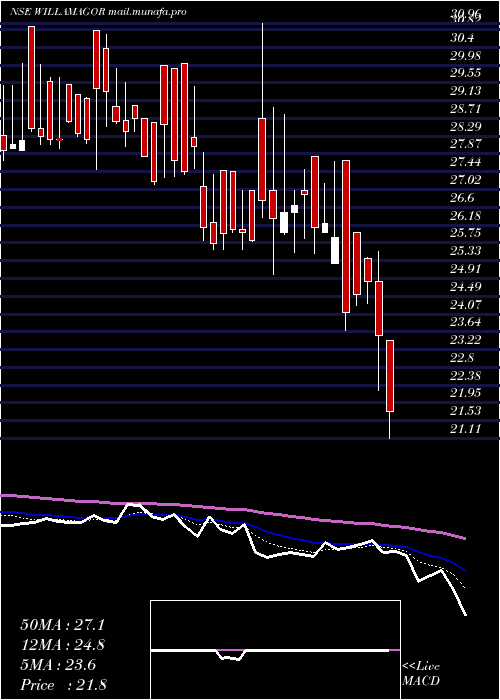The height and width of the screenshot is (700, 500).
Task: Click the tallest-wick candle reaching the chart top
Action: click(262, 159)
